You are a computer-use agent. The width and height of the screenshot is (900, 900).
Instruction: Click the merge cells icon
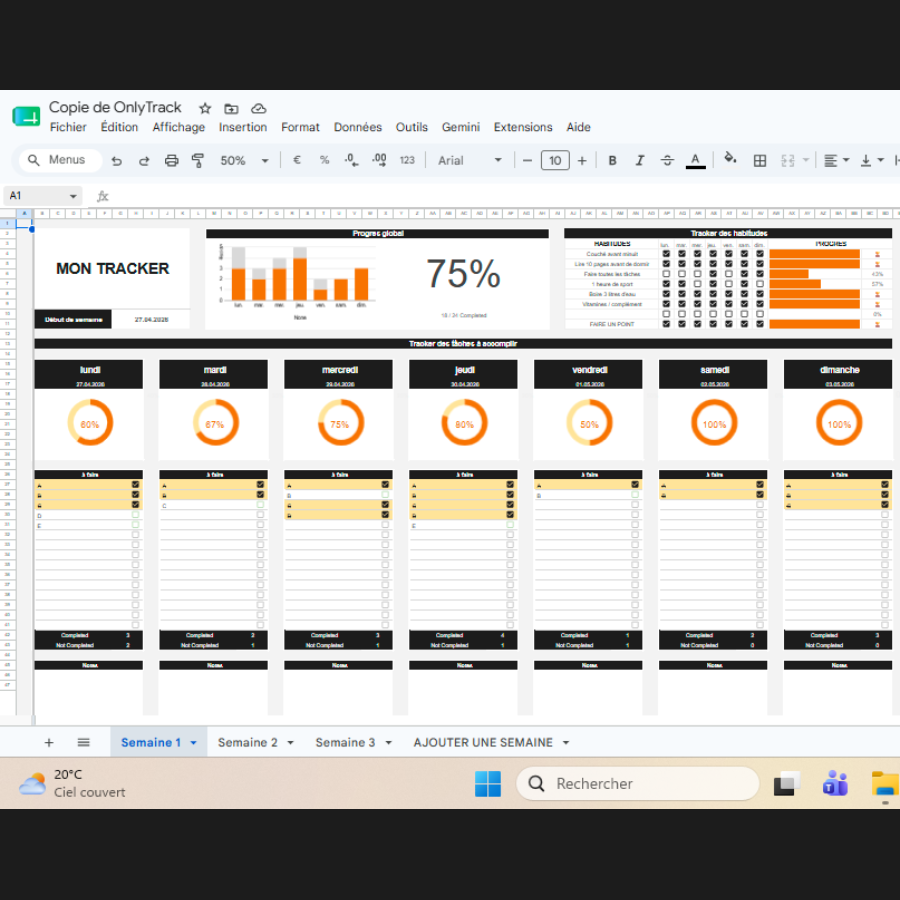pyautogui.click(x=788, y=161)
